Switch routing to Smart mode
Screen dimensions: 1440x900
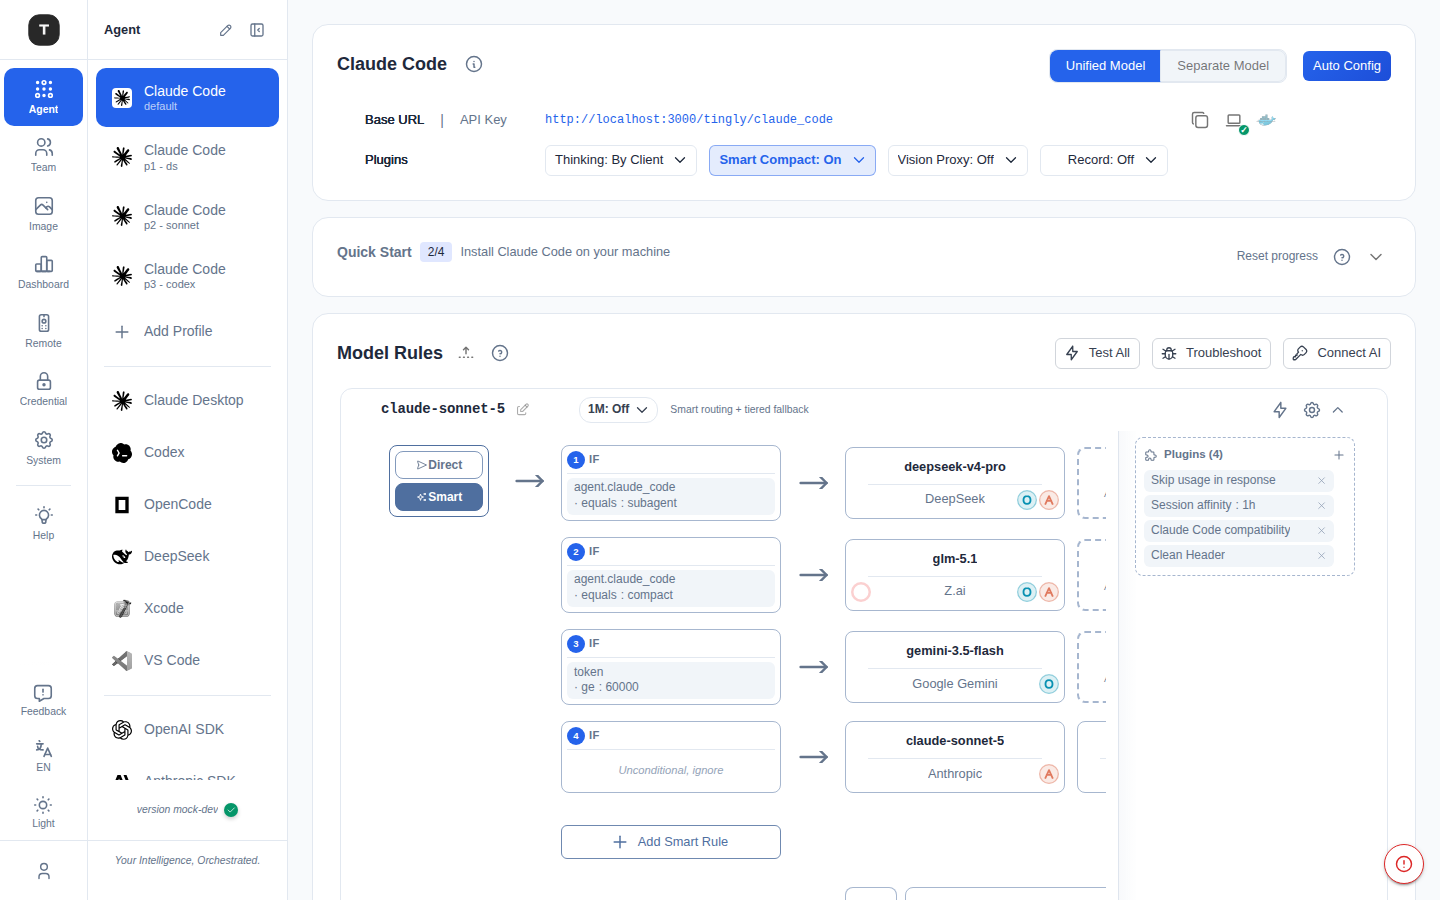point(439,497)
